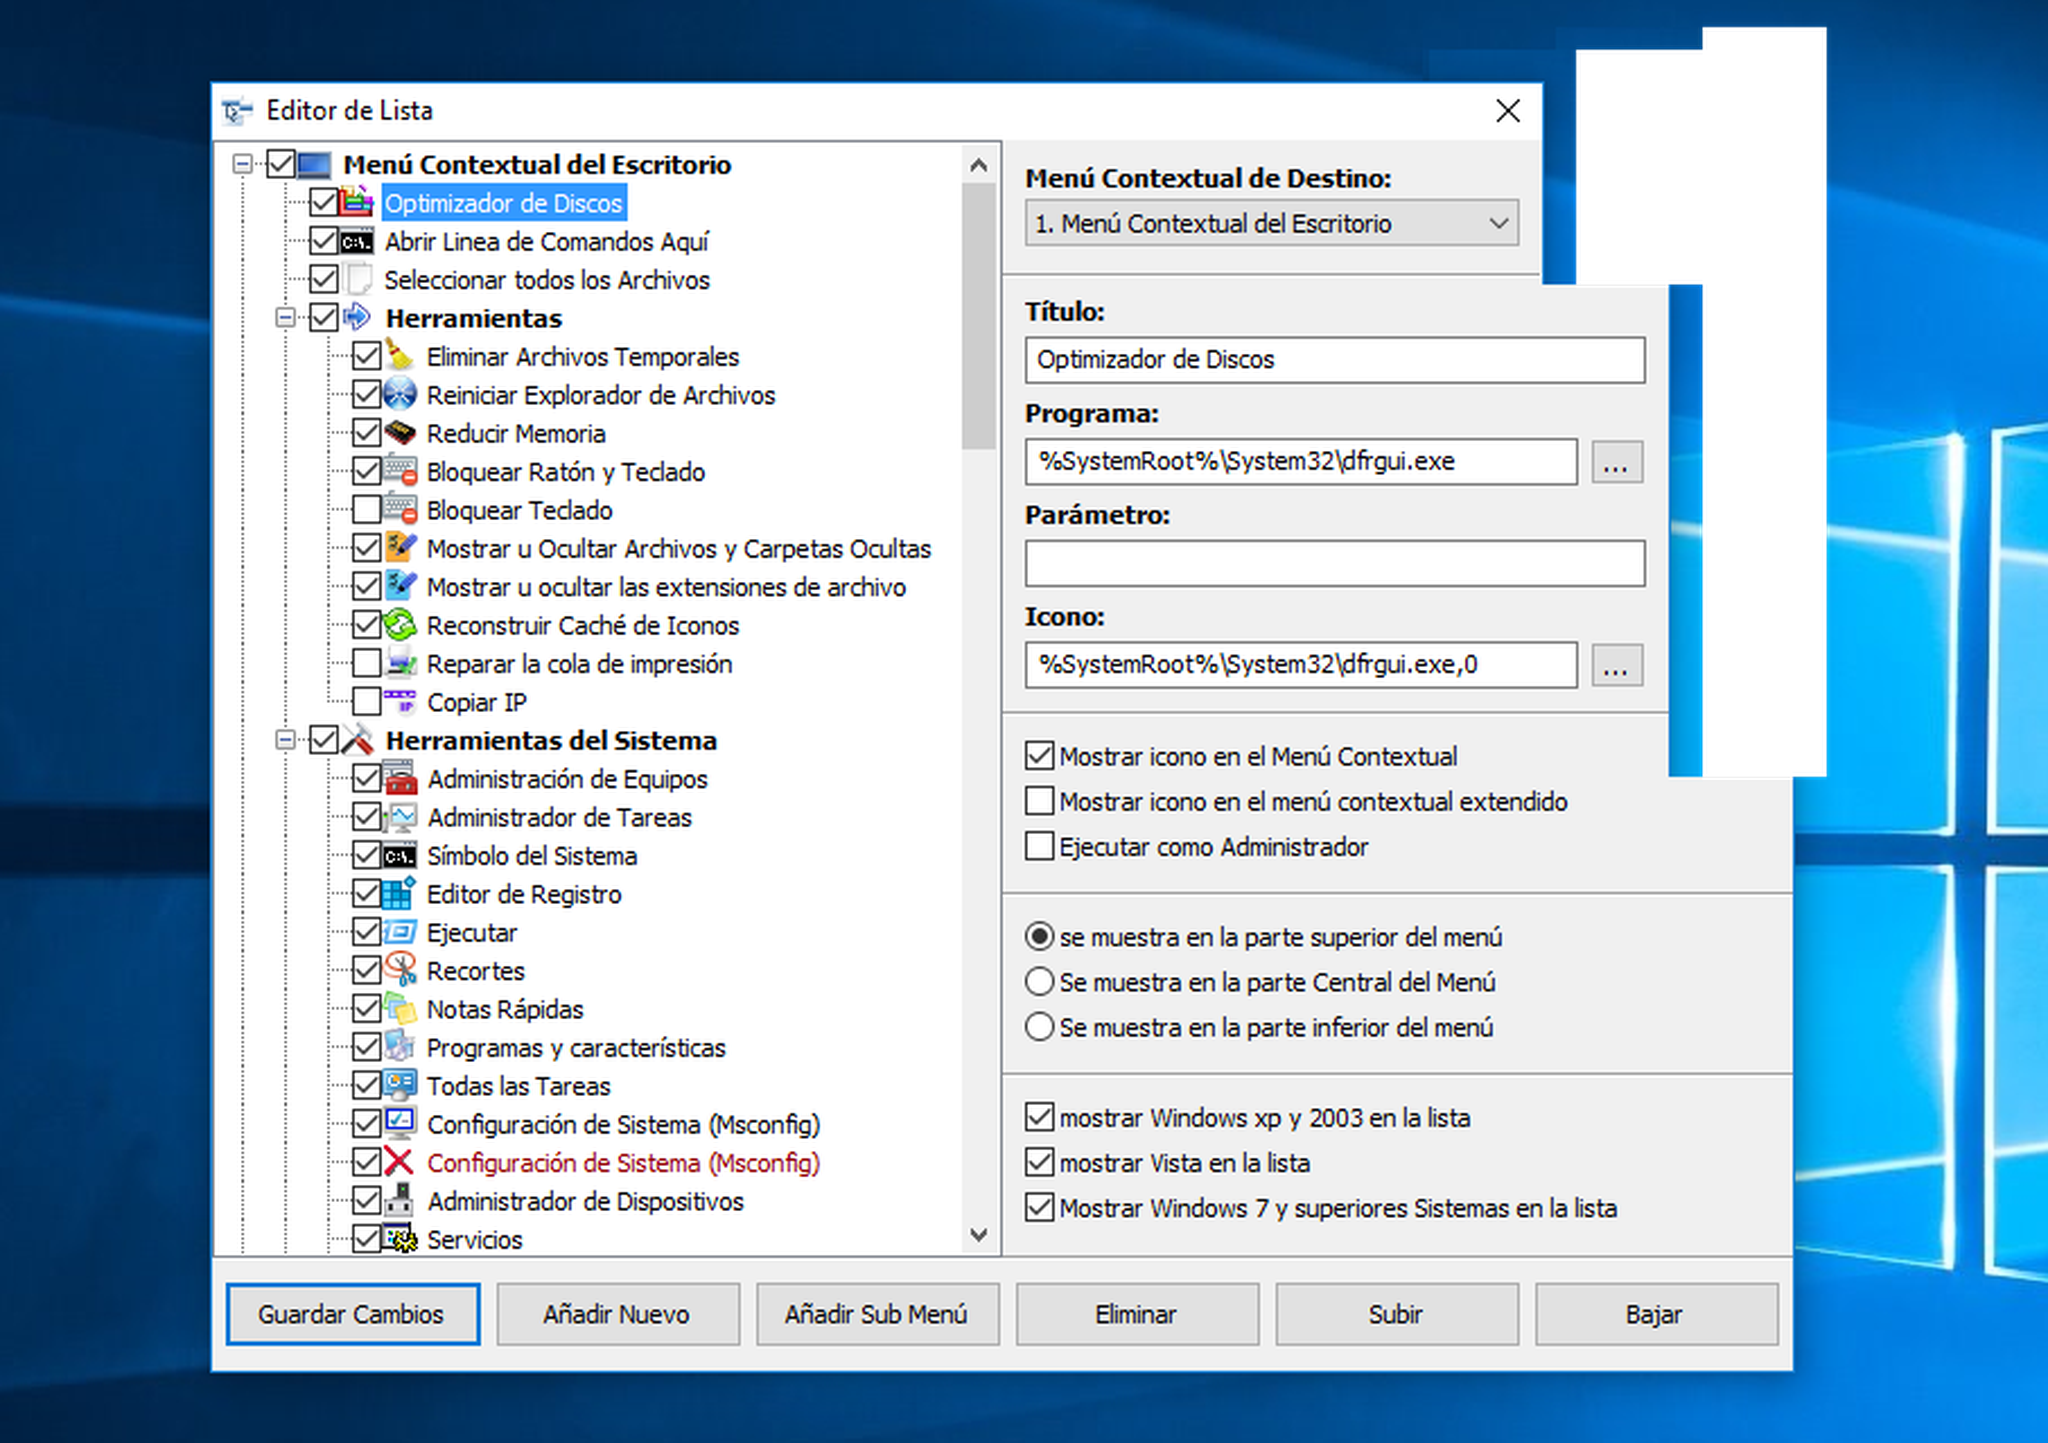Enable the Bloquear Teclado checkbox
The width and height of the screenshot is (2048, 1443).
click(366, 509)
